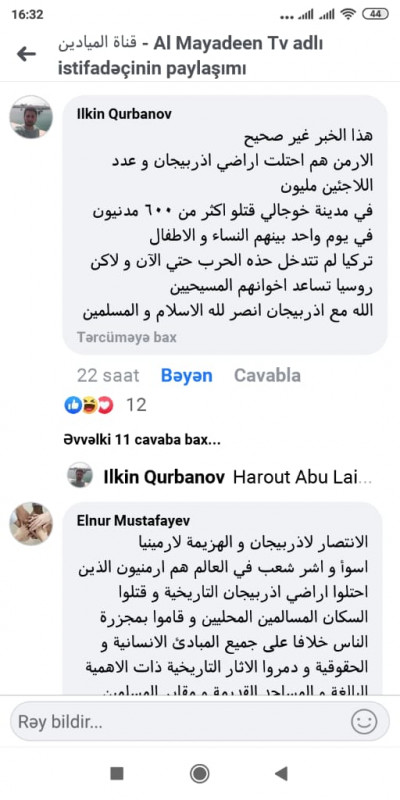The width and height of the screenshot is (400, 800).
Task: Tap small Ilkin Qurbanov reply avatar
Action: tap(80, 475)
